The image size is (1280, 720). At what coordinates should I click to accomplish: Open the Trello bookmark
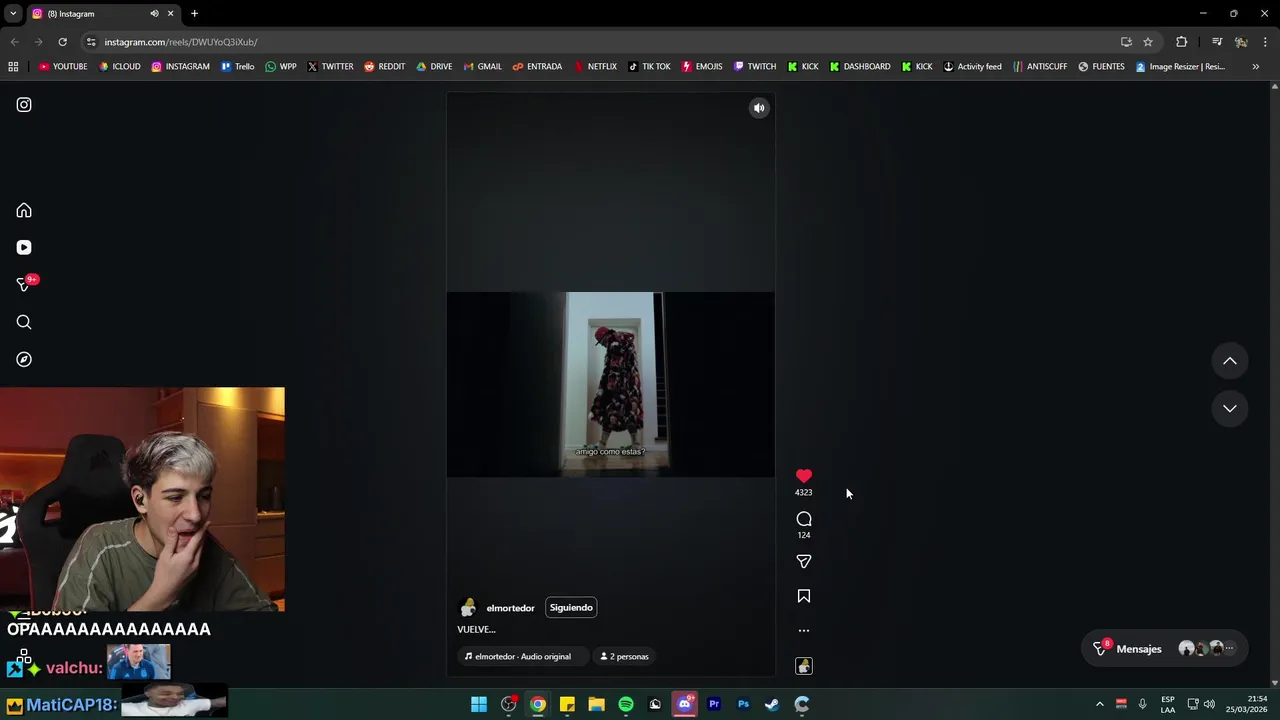coord(238,67)
